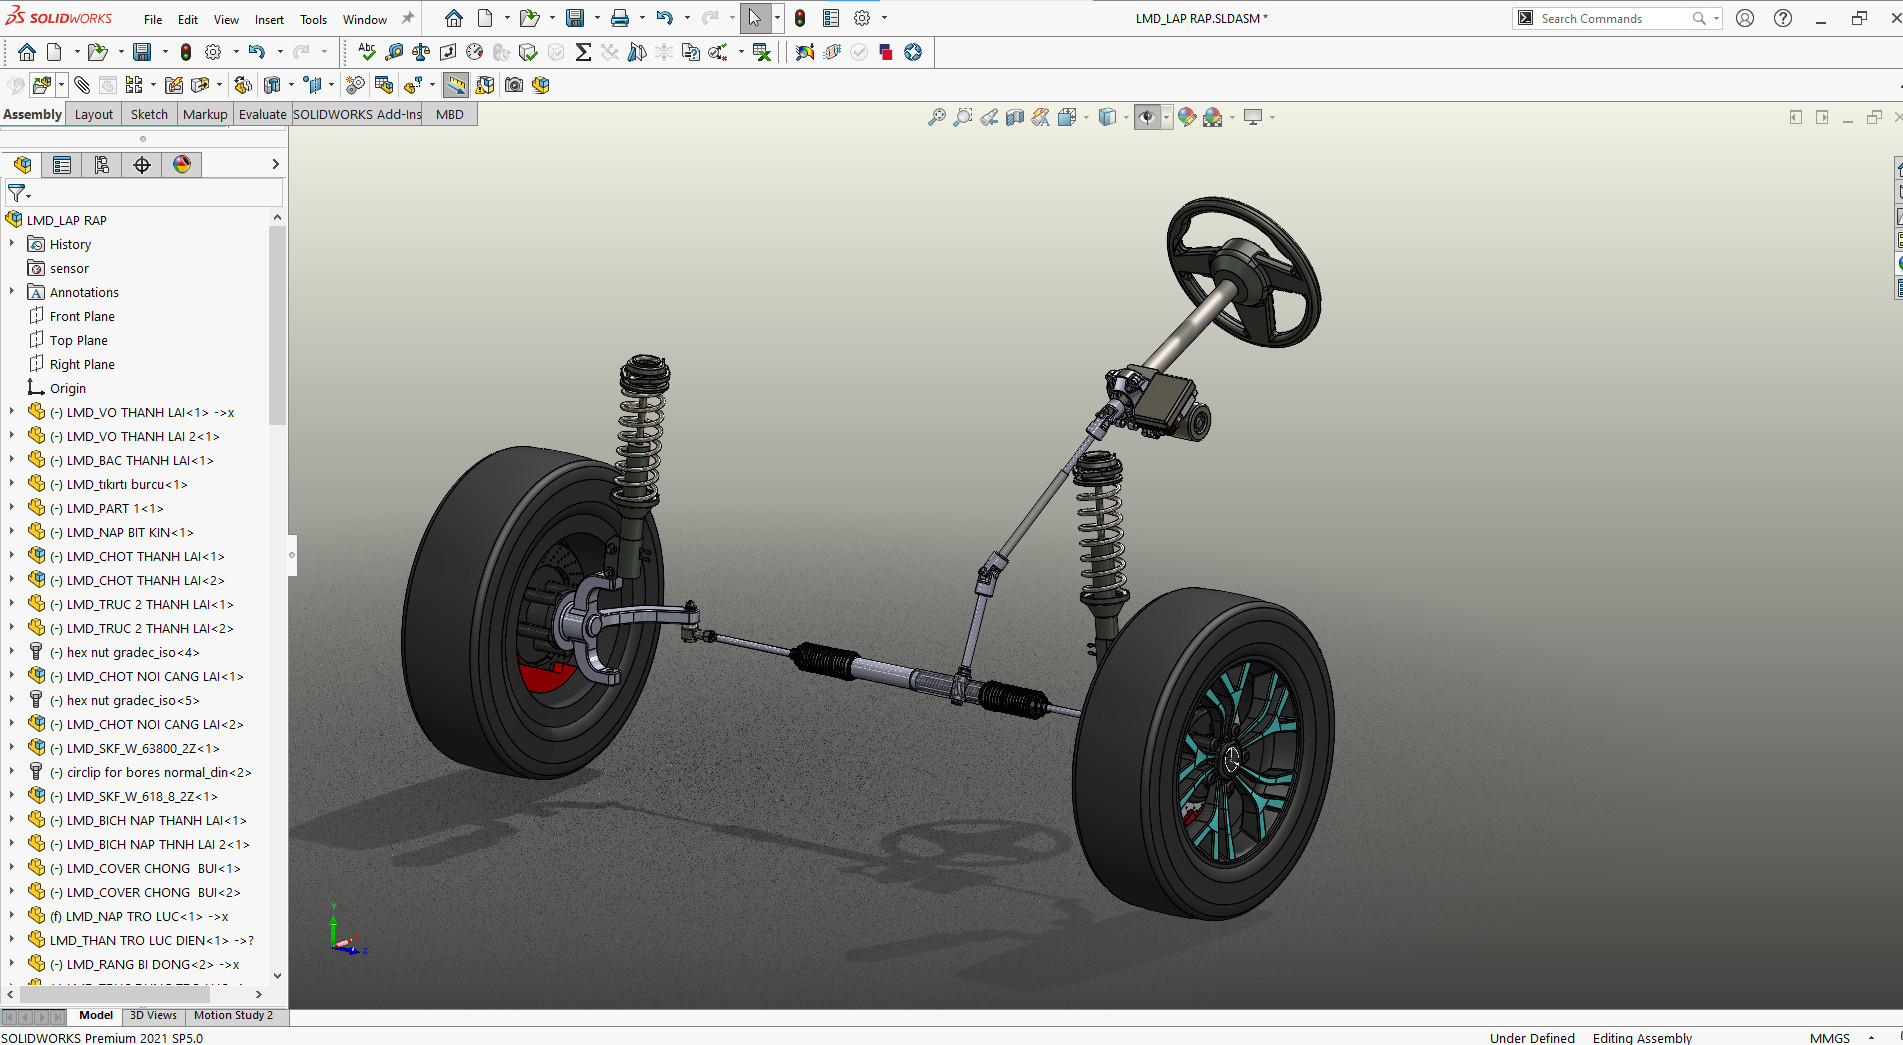The width and height of the screenshot is (1903, 1045).
Task: Switch to the Evaluate tab
Action: click(262, 114)
